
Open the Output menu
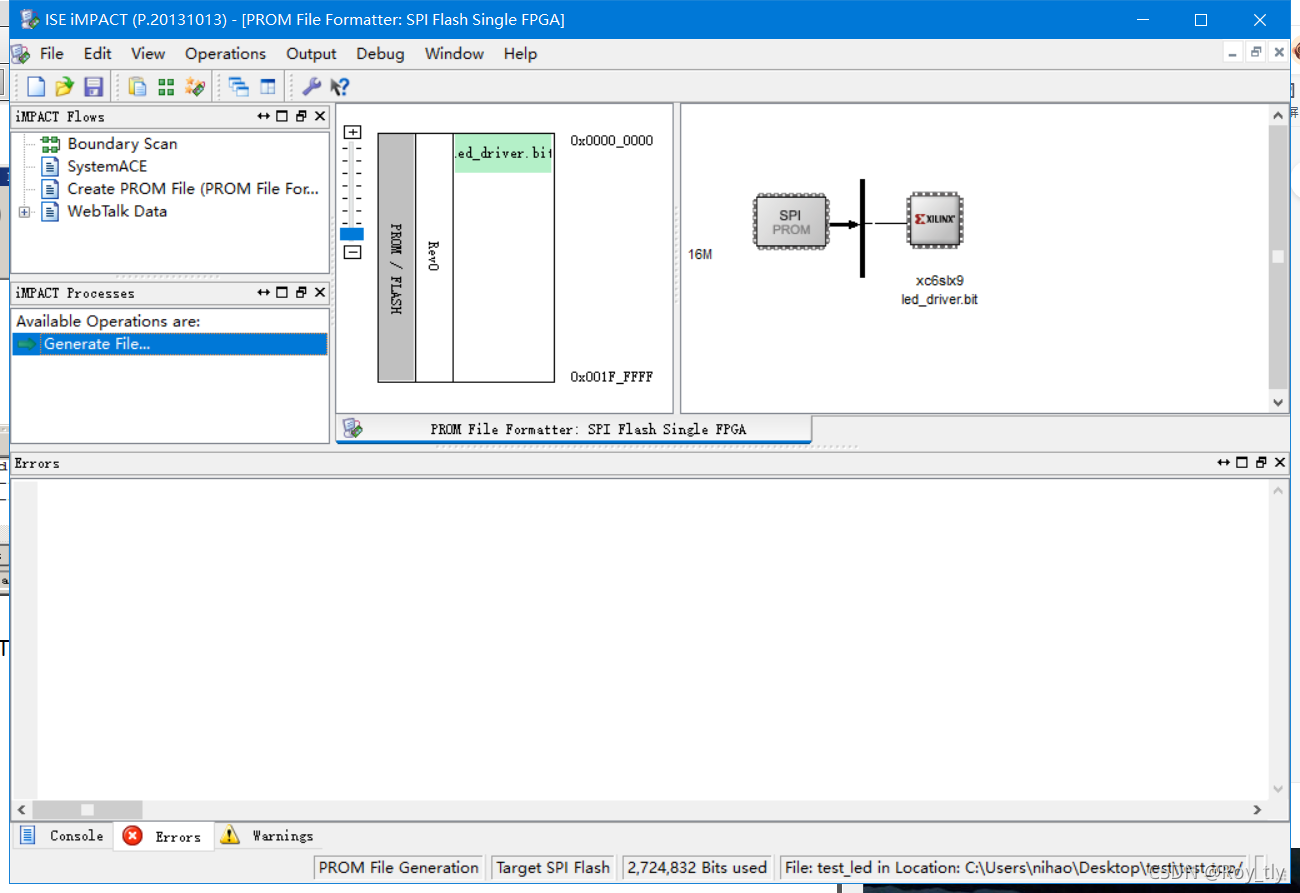pyautogui.click(x=311, y=53)
